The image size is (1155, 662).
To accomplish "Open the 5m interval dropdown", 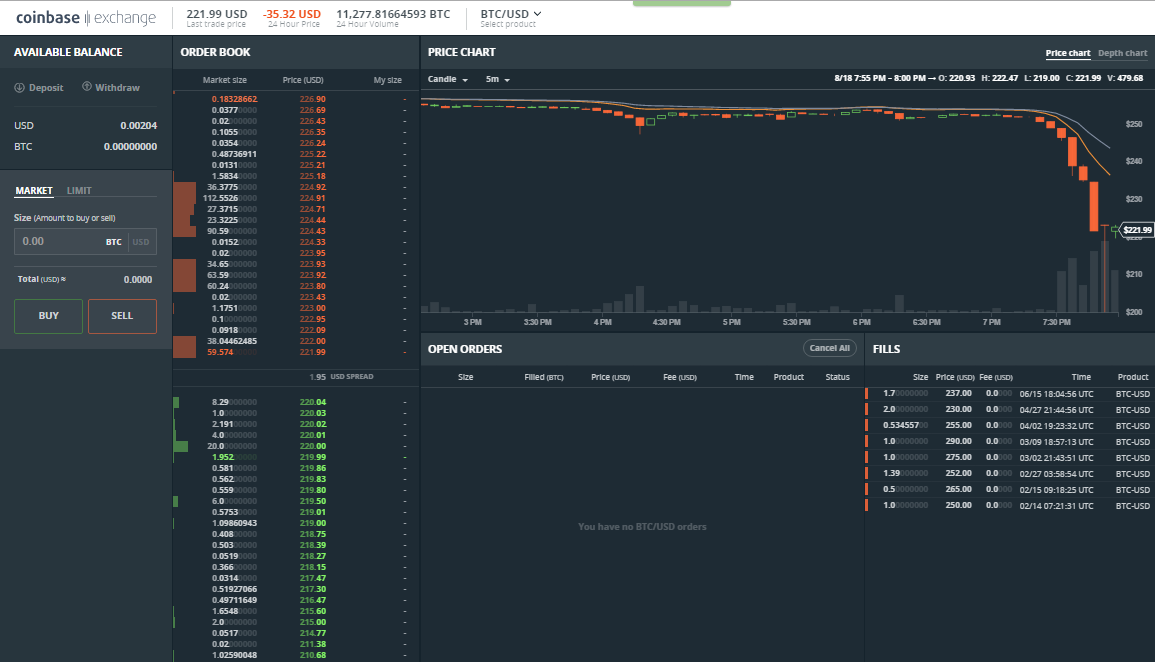I will pos(497,79).
